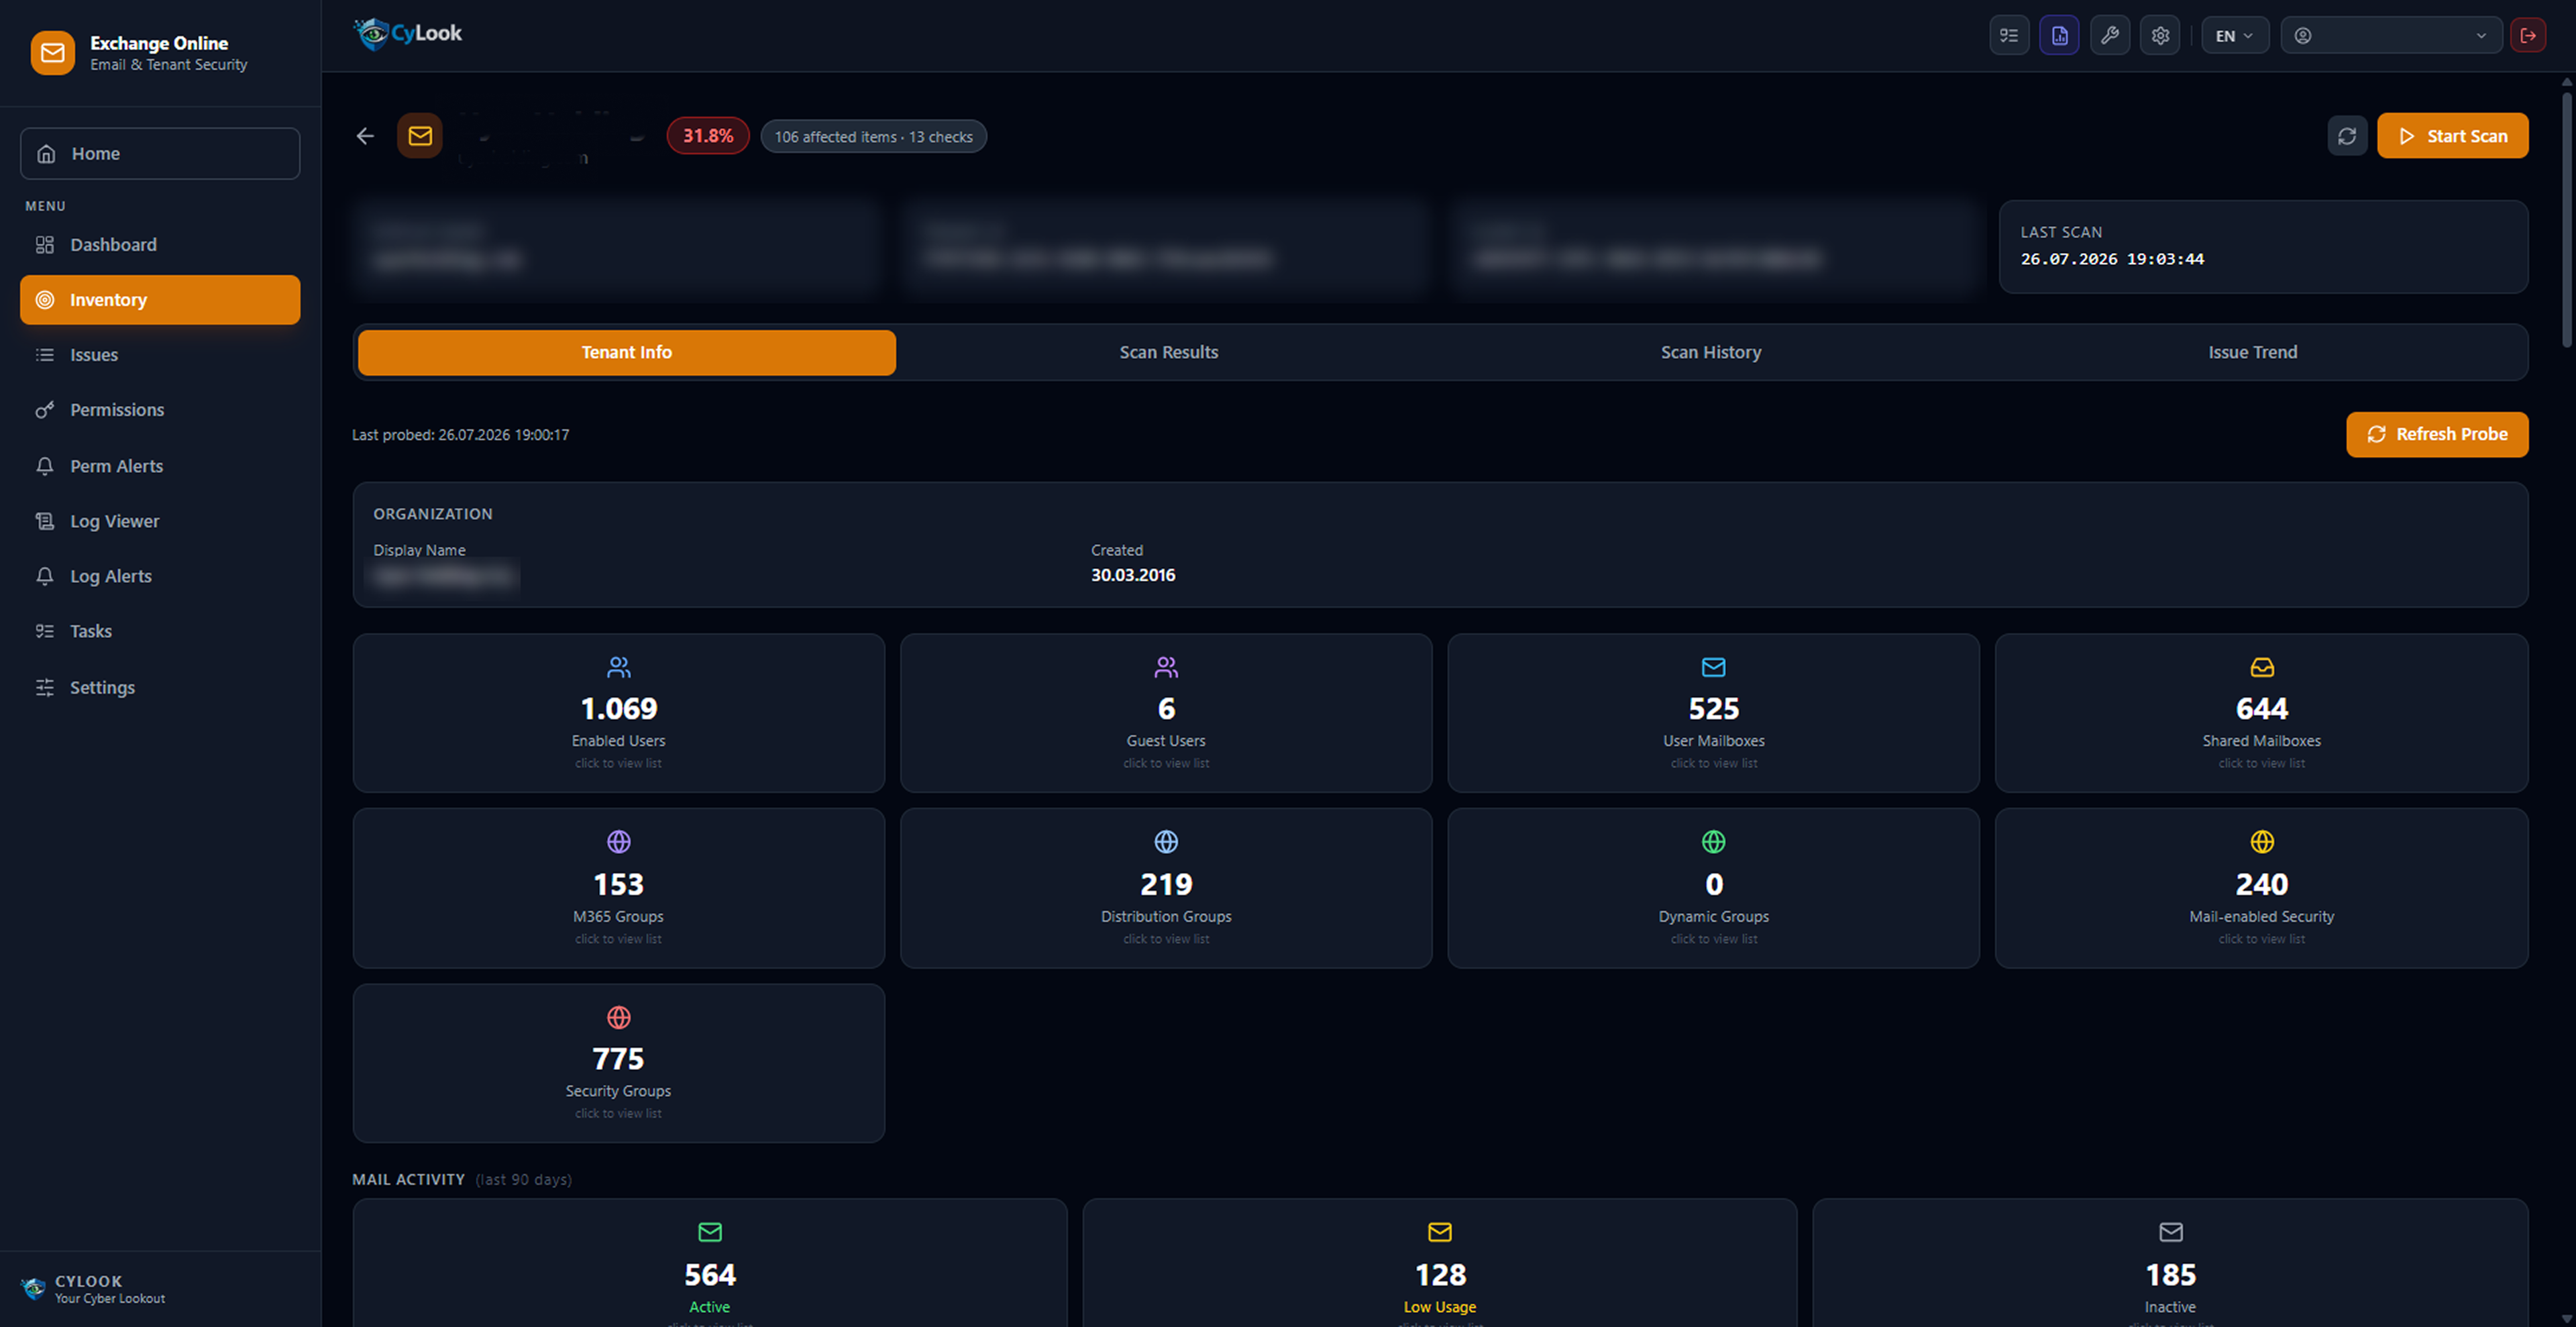Open Log Viewer from the sidebar

point(160,521)
